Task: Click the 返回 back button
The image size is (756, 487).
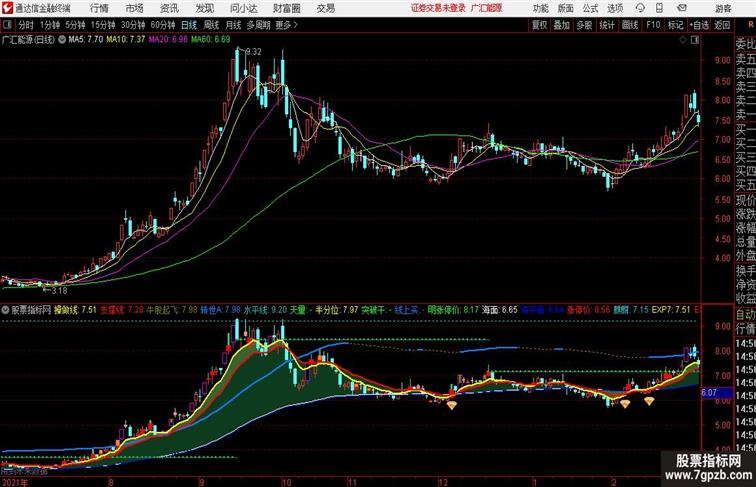Action: pyautogui.click(x=722, y=25)
